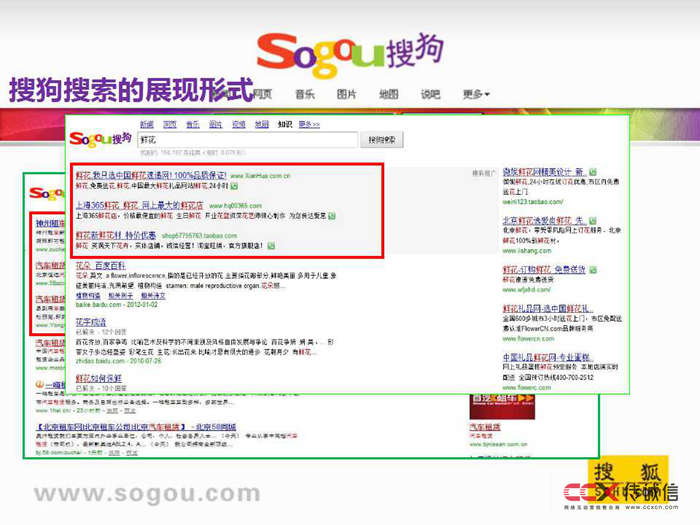The image size is (700, 525).
Task: Select the 音乐 tab in top navigation
Action: 305,95
